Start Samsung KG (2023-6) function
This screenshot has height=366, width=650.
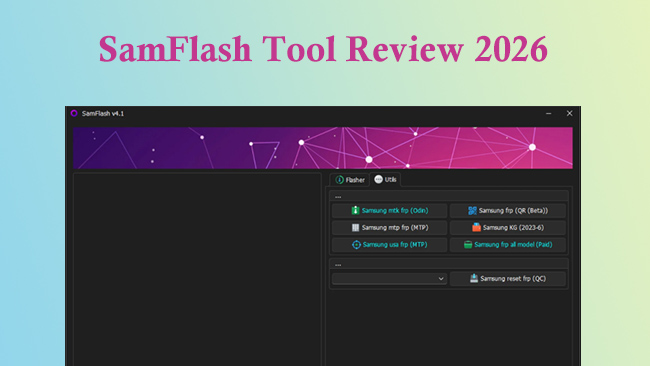pyautogui.click(x=508, y=228)
